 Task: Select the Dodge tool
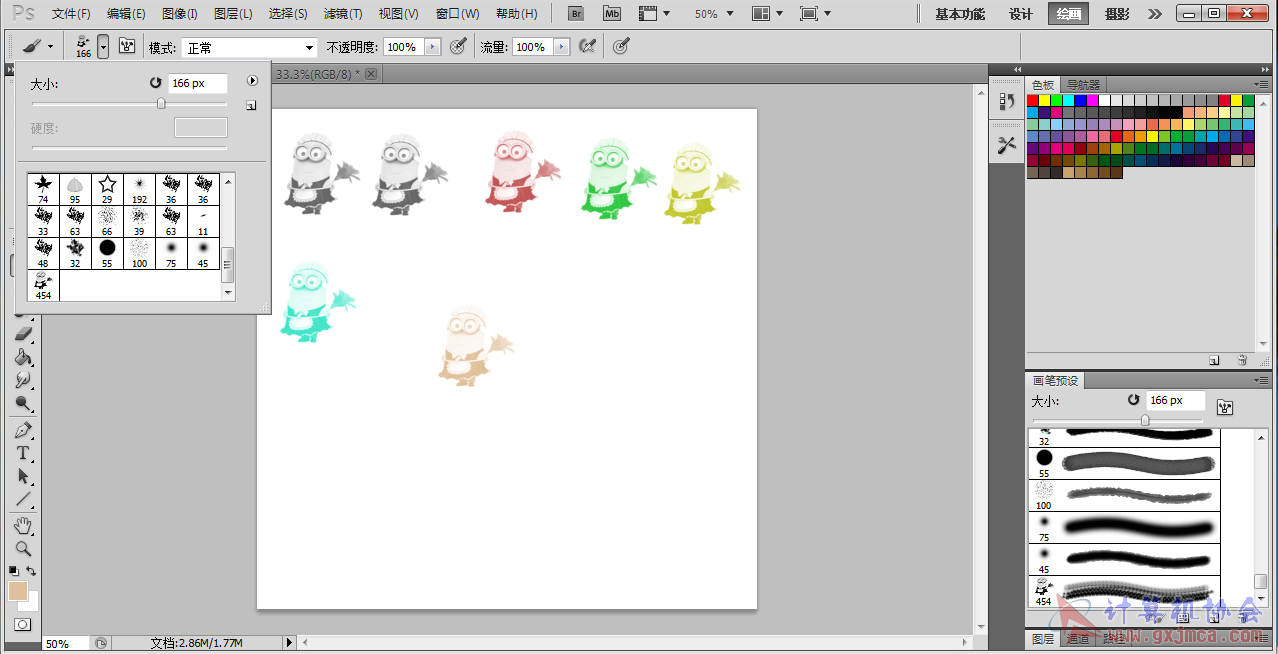pos(23,404)
